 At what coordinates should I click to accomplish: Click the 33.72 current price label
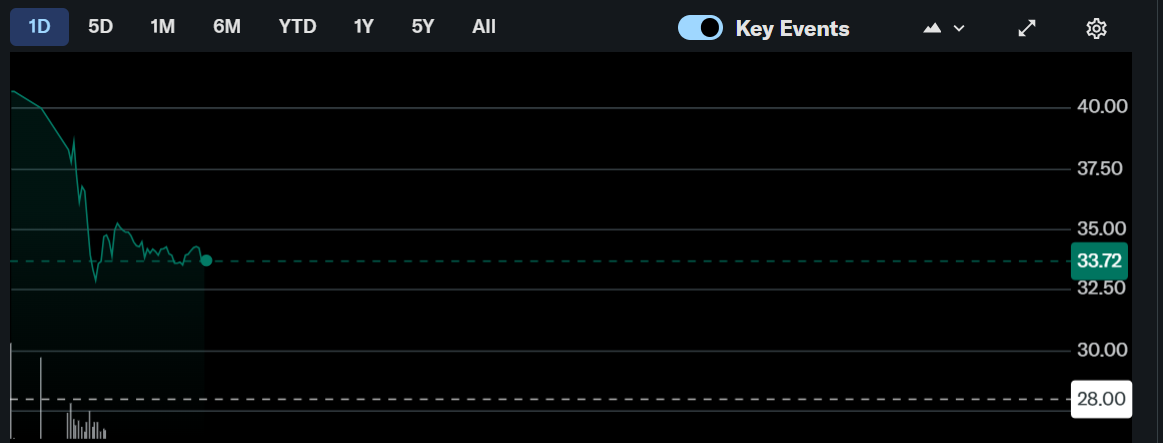pos(1099,261)
